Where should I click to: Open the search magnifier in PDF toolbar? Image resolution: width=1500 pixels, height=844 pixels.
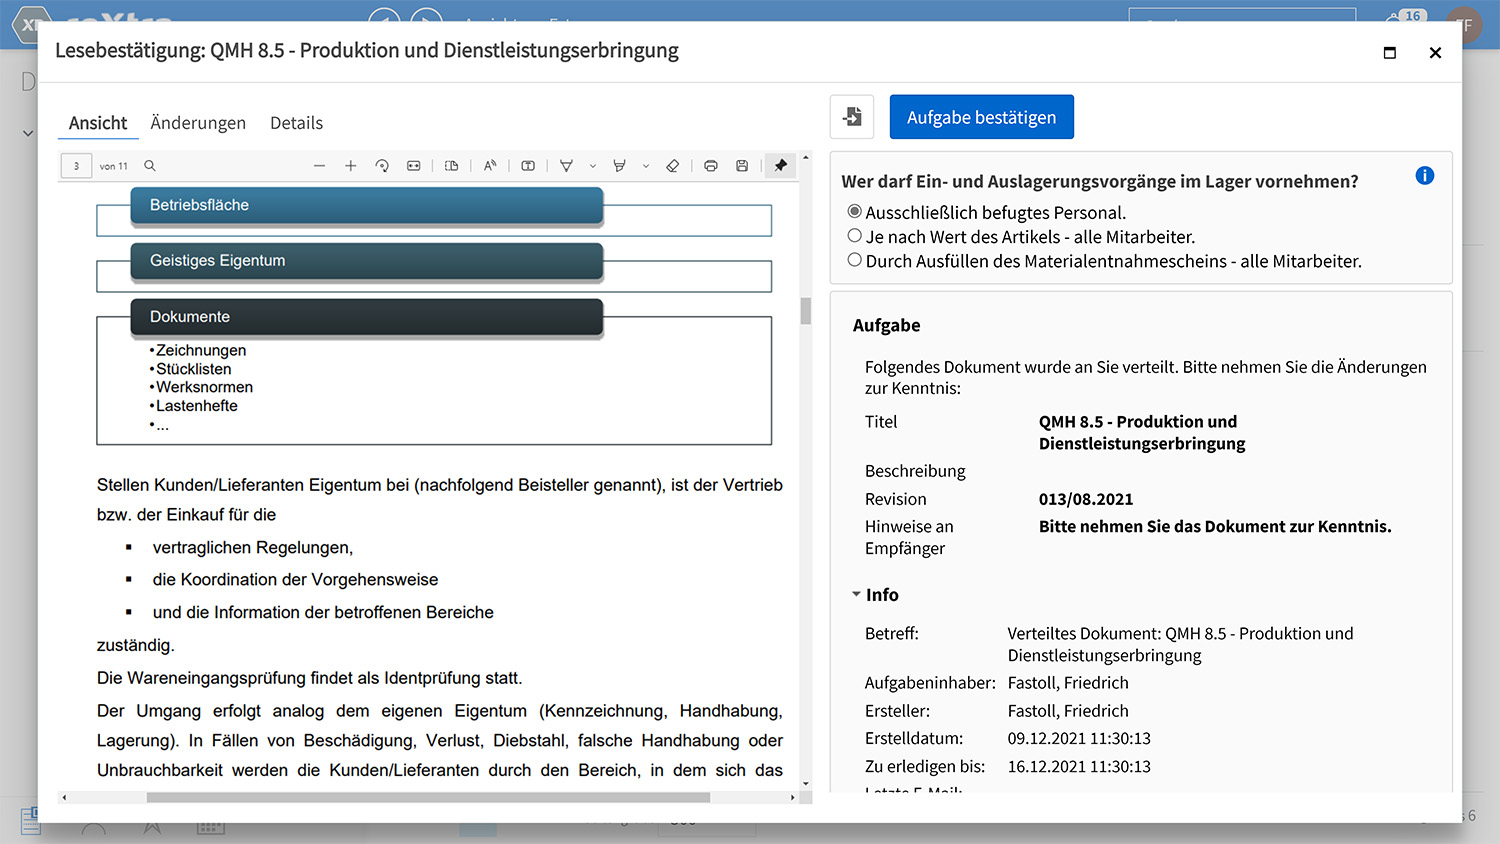coord(150,166)
